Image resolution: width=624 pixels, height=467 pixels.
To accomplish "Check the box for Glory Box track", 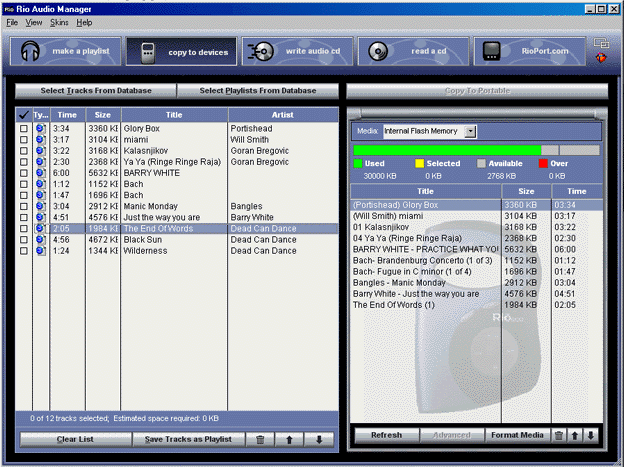I will point(24,129).
